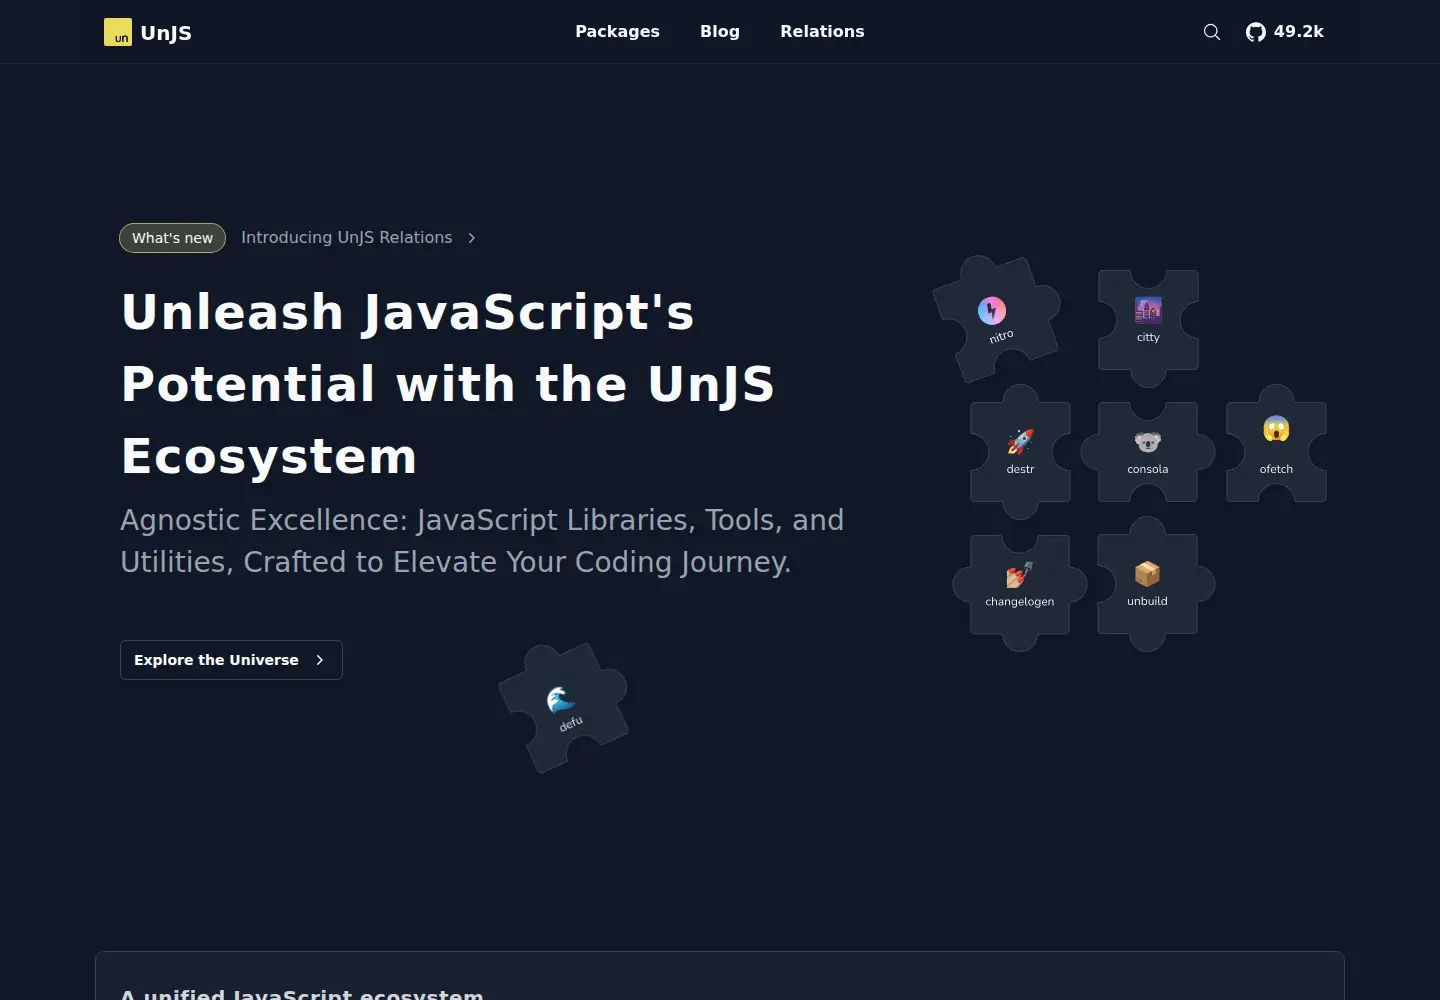Click the GitHub octocat icon

pos(1256,32)
